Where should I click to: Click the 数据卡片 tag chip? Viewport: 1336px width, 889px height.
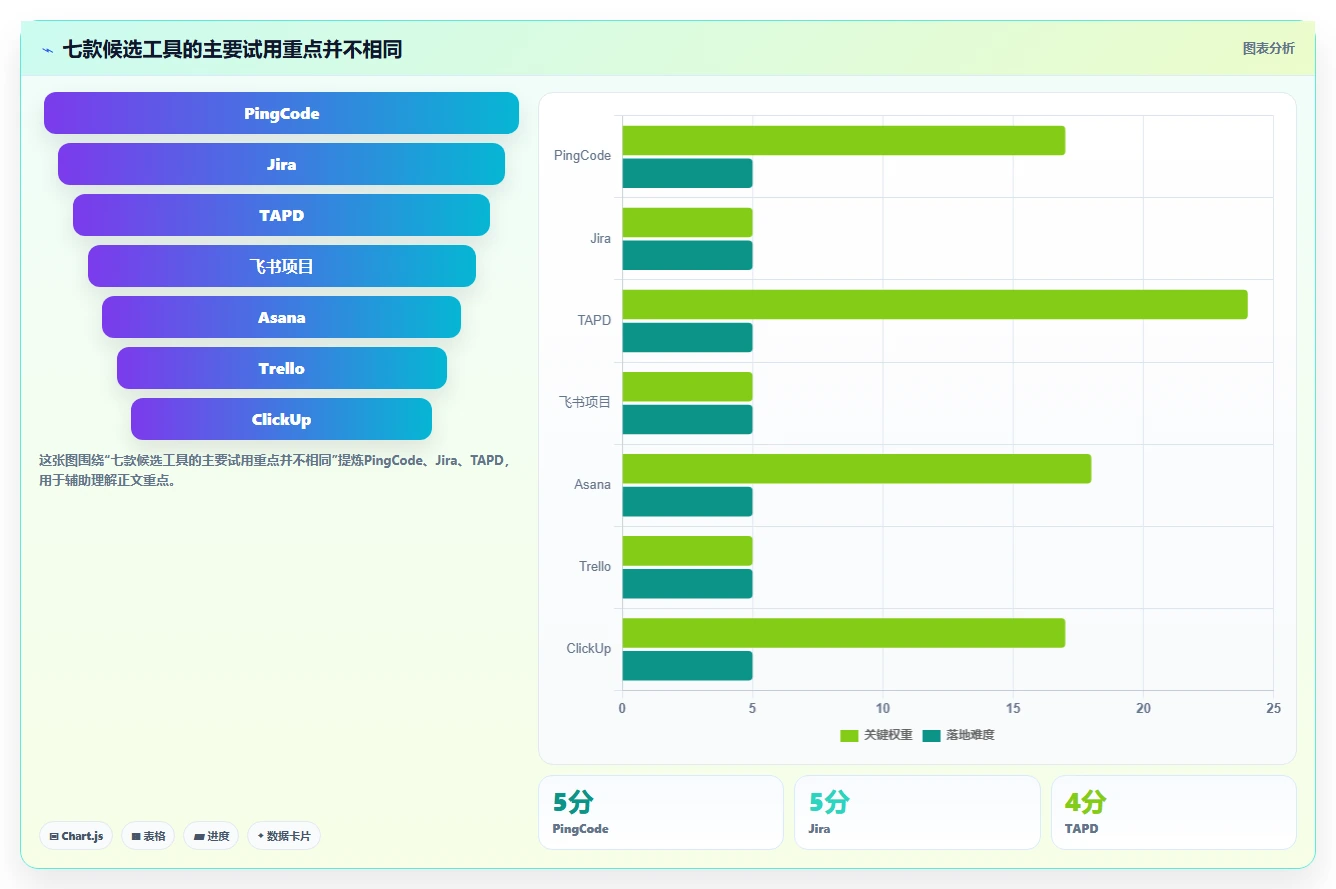pyautogui.click(x=284, y=836)
